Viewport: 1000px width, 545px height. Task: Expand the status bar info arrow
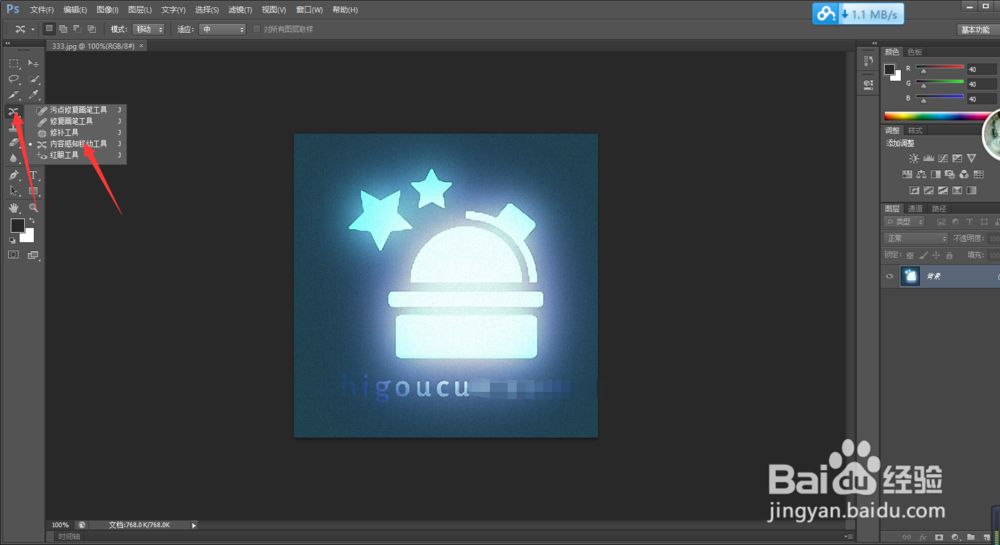(194, 525)
